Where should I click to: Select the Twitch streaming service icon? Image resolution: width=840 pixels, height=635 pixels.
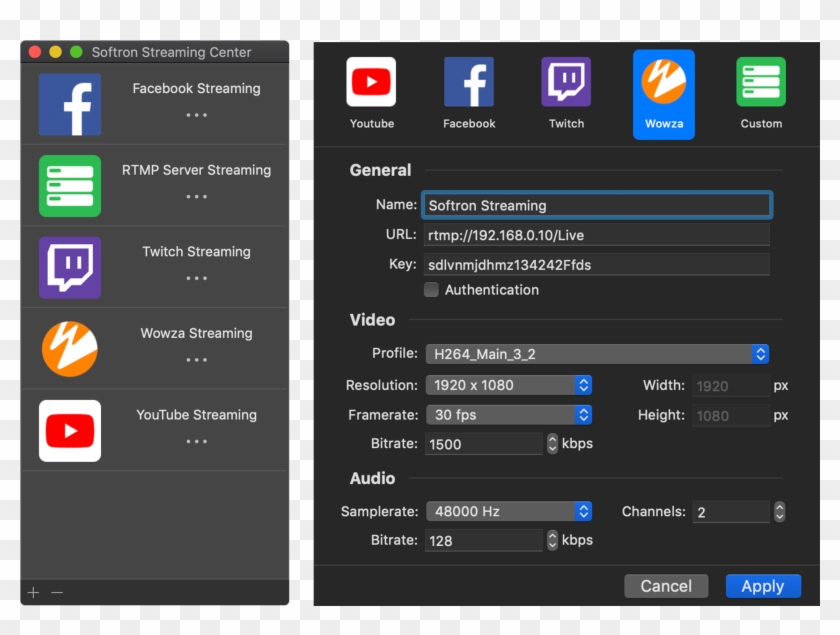pyautogui.click(x=566, y=82)
